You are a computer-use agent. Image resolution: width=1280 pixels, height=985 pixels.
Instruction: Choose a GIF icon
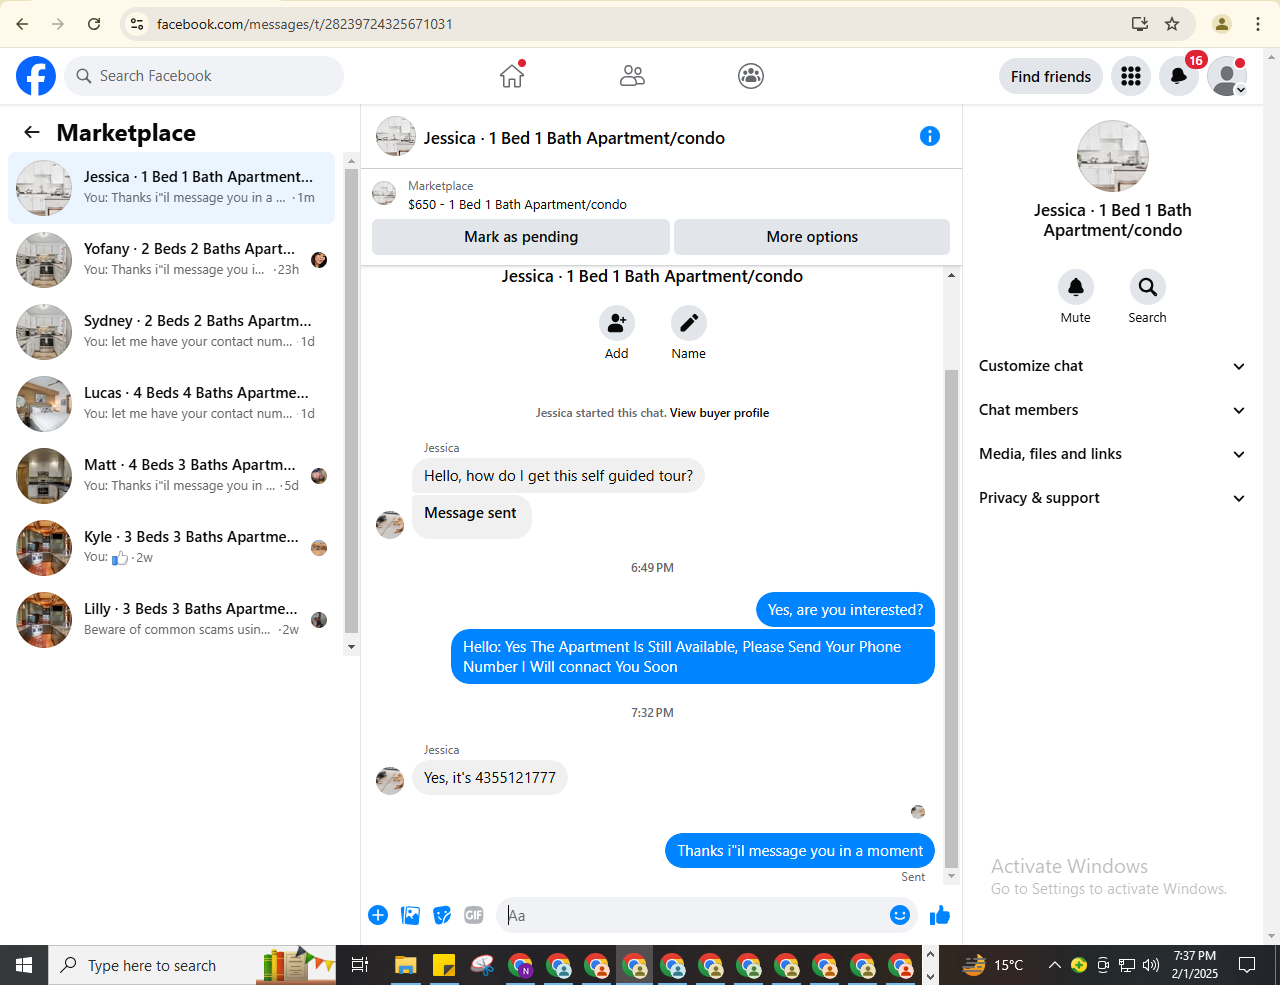tap(474, 915)
